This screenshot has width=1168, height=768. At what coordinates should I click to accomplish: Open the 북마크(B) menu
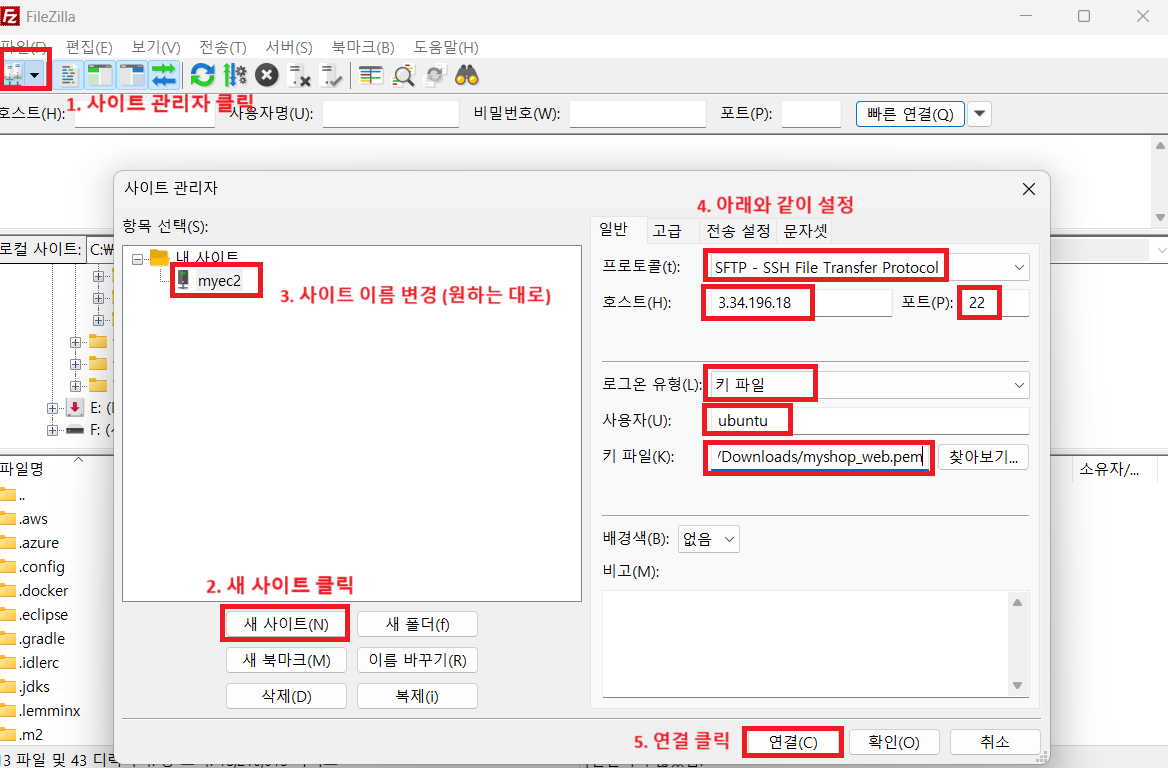363,48
